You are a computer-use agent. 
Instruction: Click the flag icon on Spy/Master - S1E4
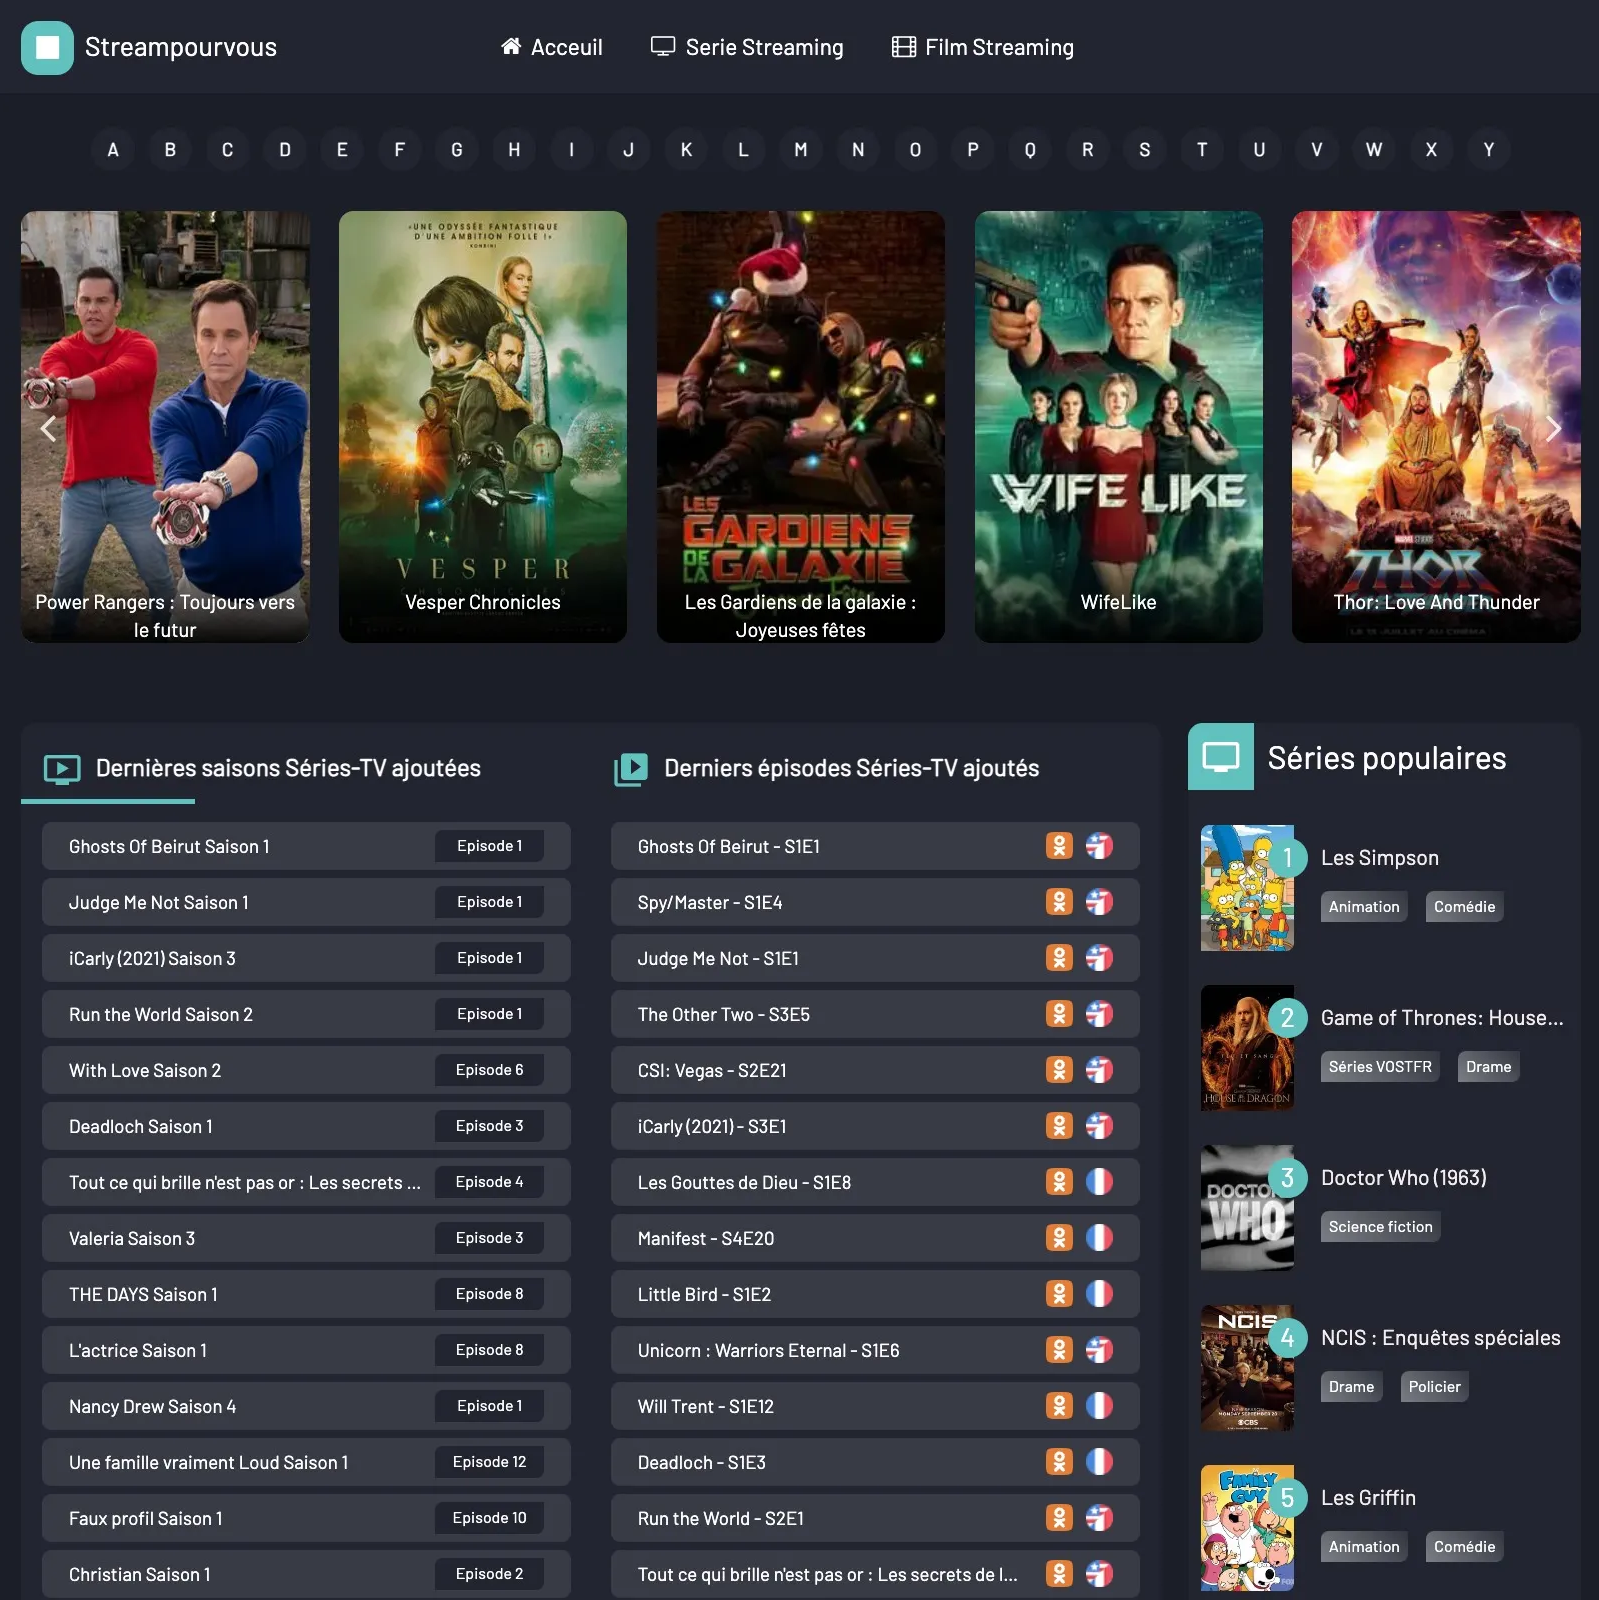1099,902
